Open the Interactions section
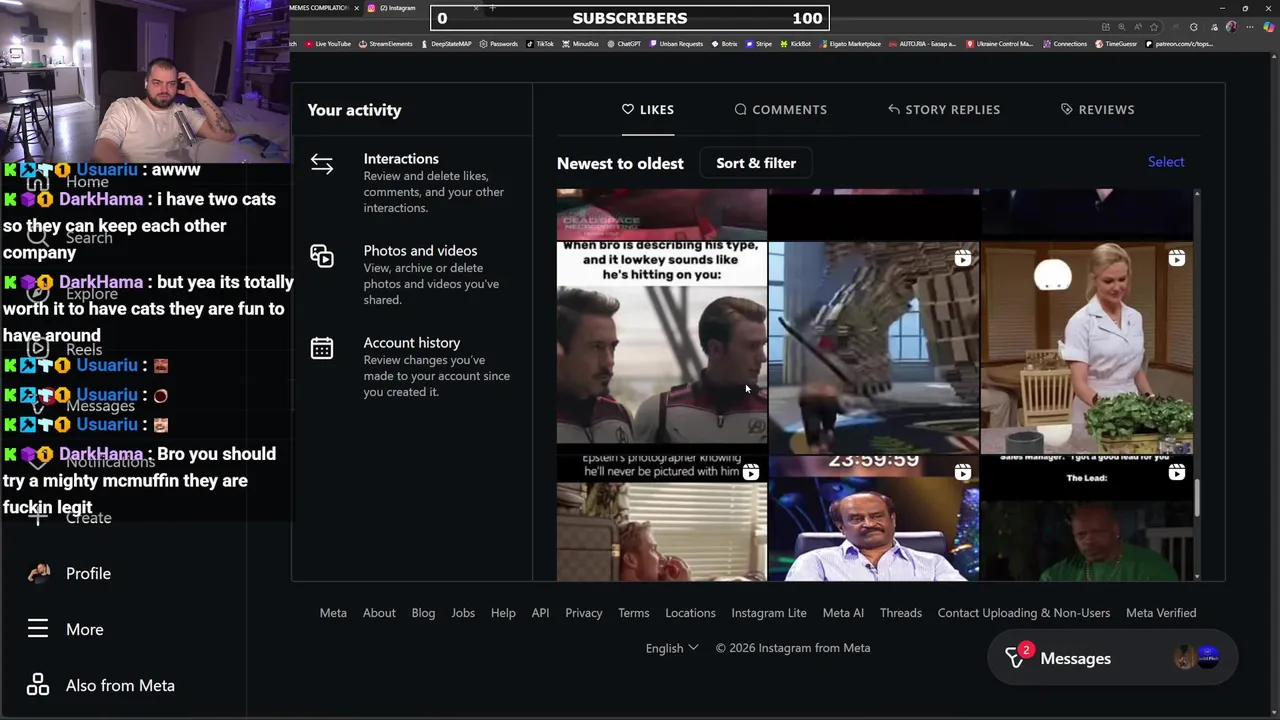The height and width of the screenshot is (720, 1280). pos(412,182)
